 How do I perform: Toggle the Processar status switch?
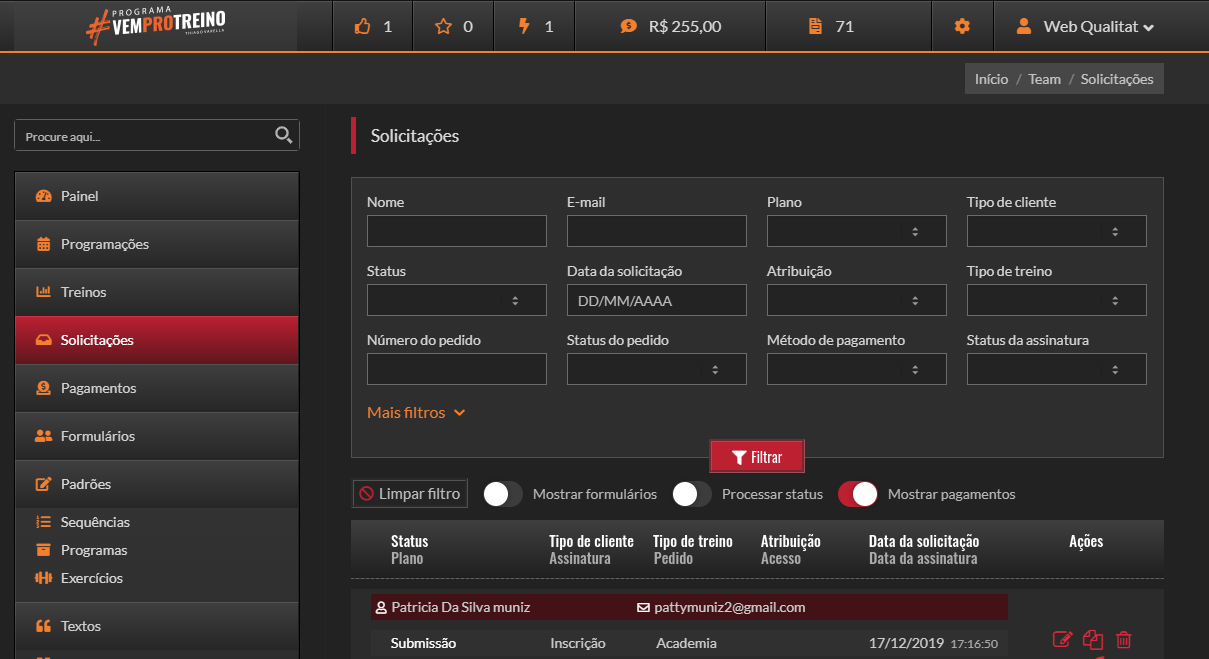point(692,494)
